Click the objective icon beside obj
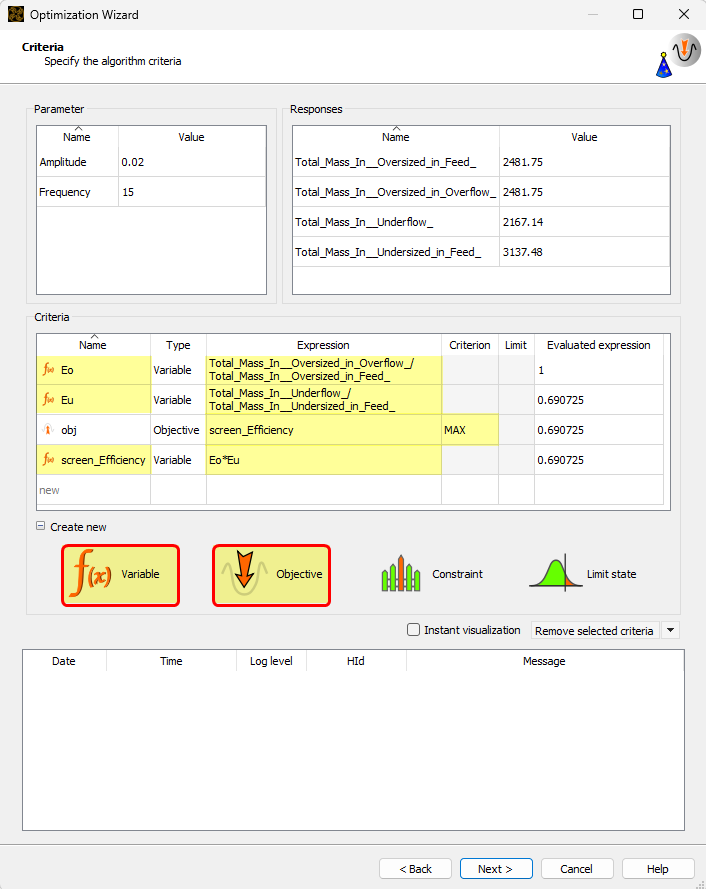Screen dimensions: 706x889 pos(48,430)
